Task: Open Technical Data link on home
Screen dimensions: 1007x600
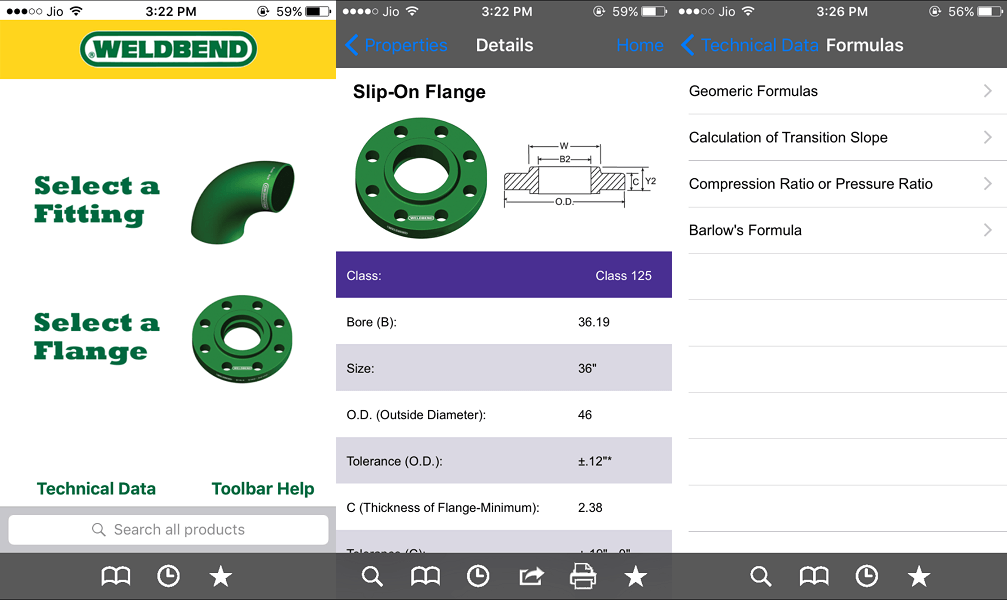Action: [x=96, y=489]
